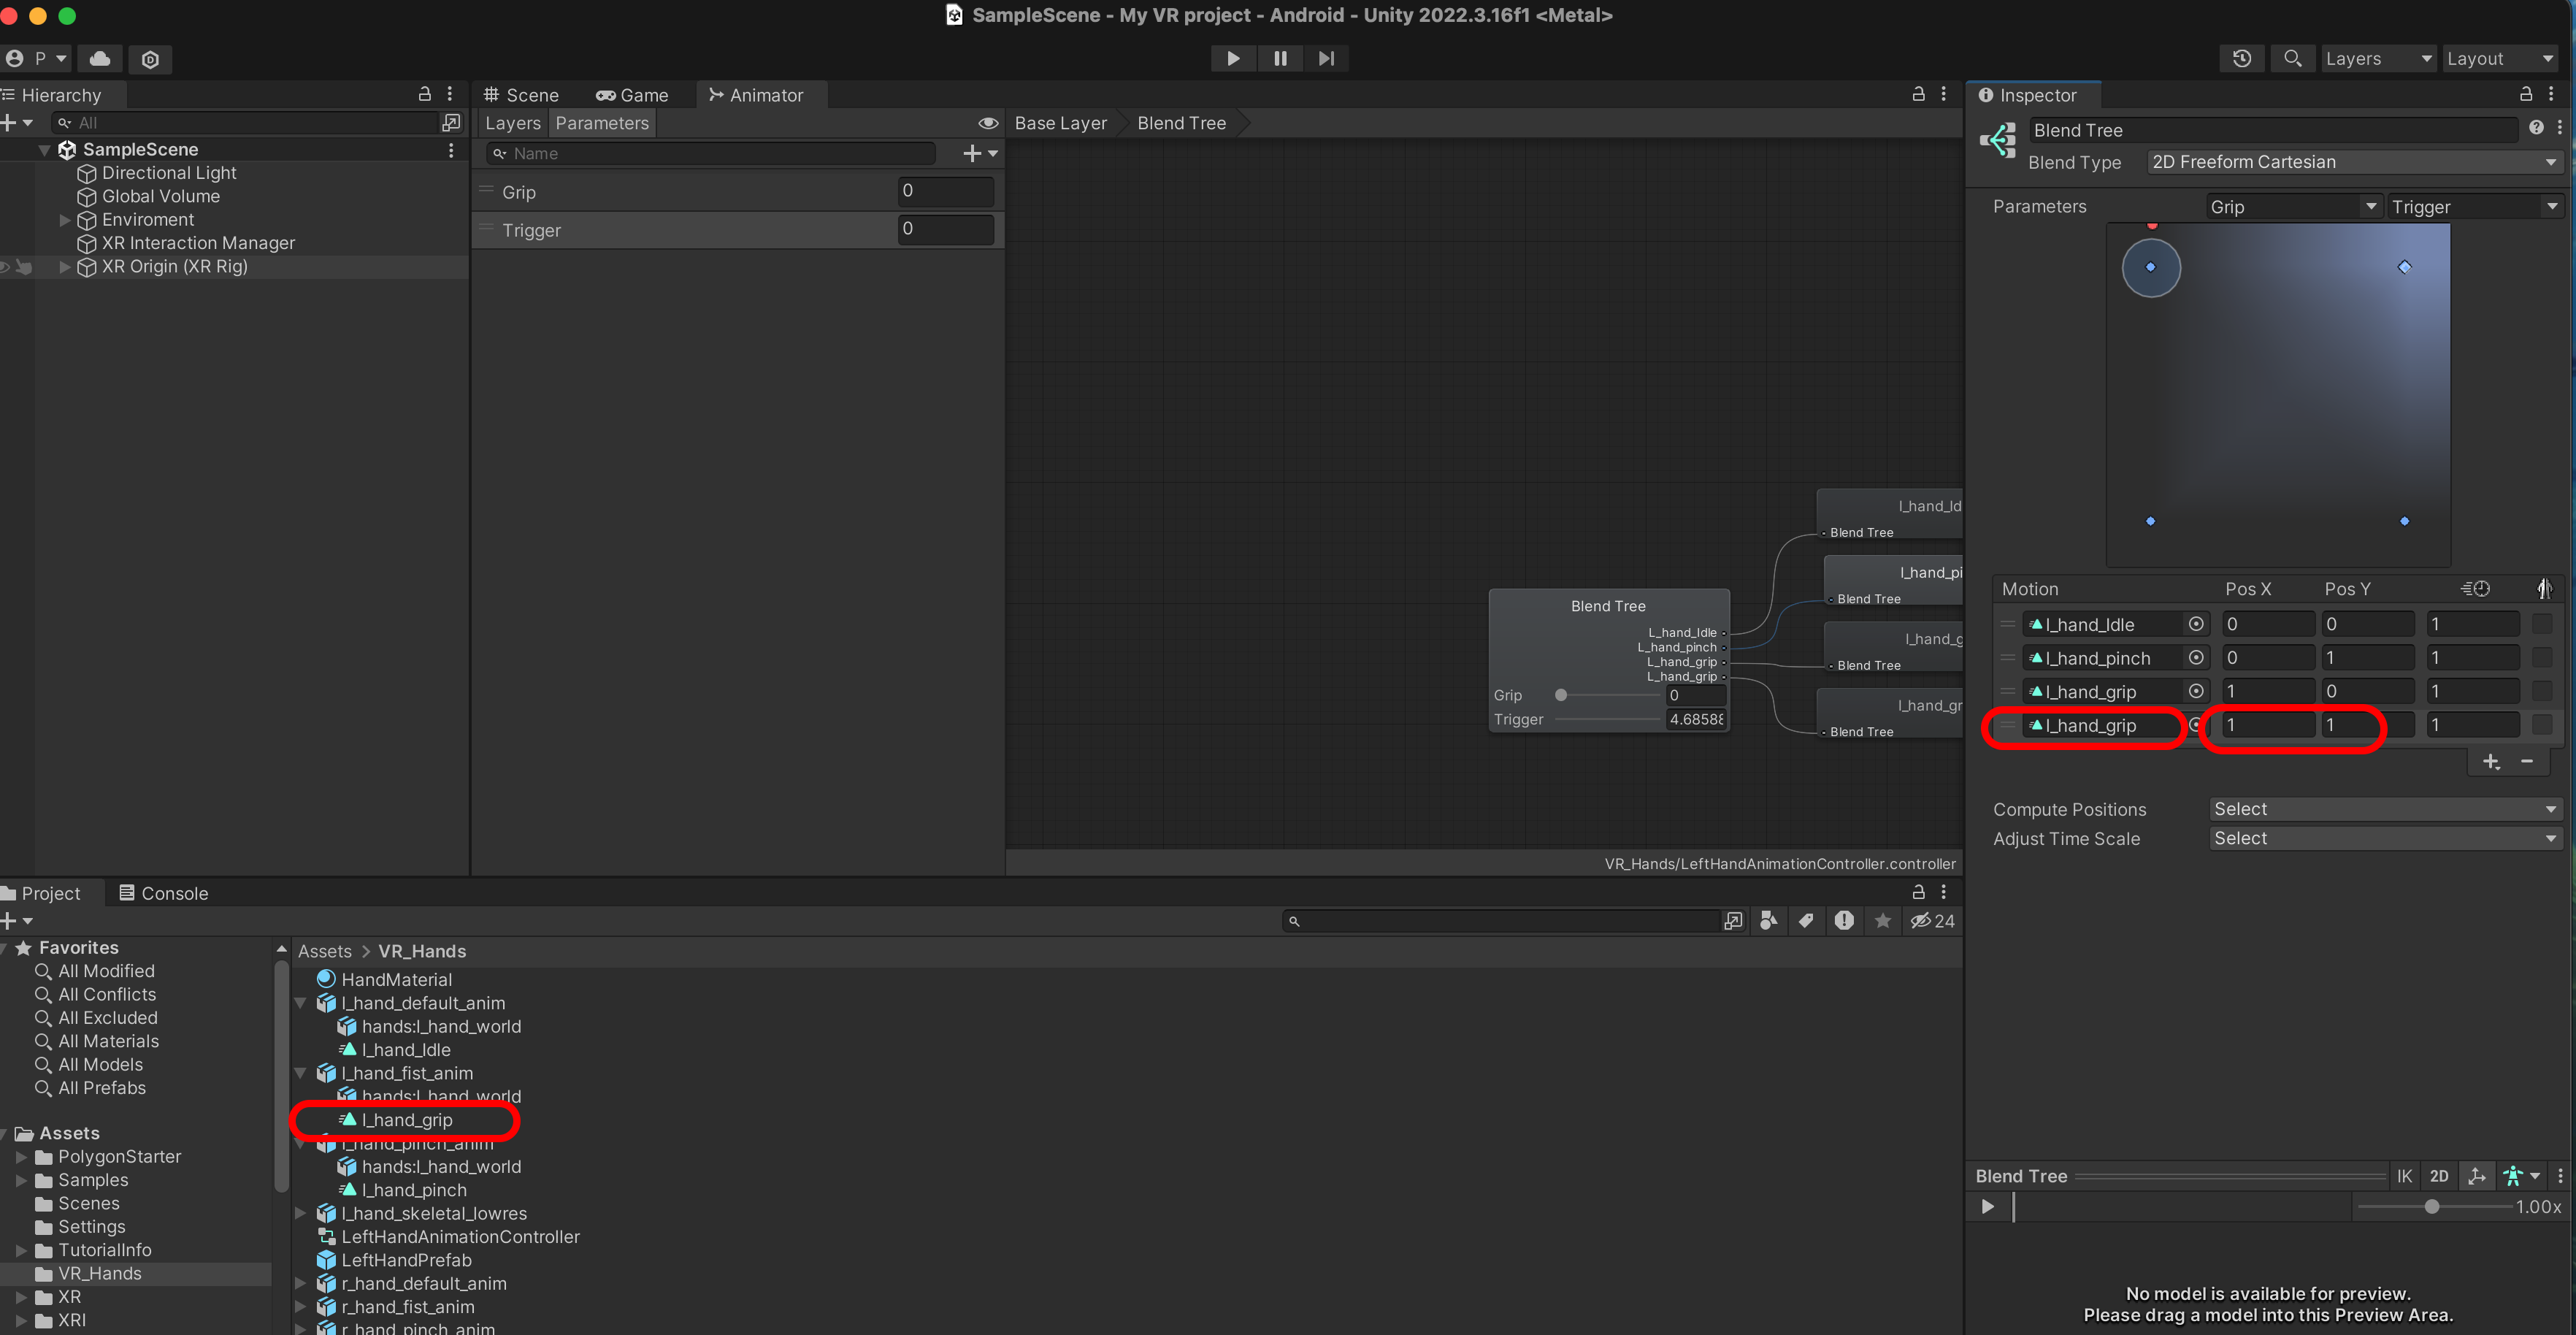Save search to favorites star icon
This screenshot has width=2576, height=1335.
tap(1883, 921)
